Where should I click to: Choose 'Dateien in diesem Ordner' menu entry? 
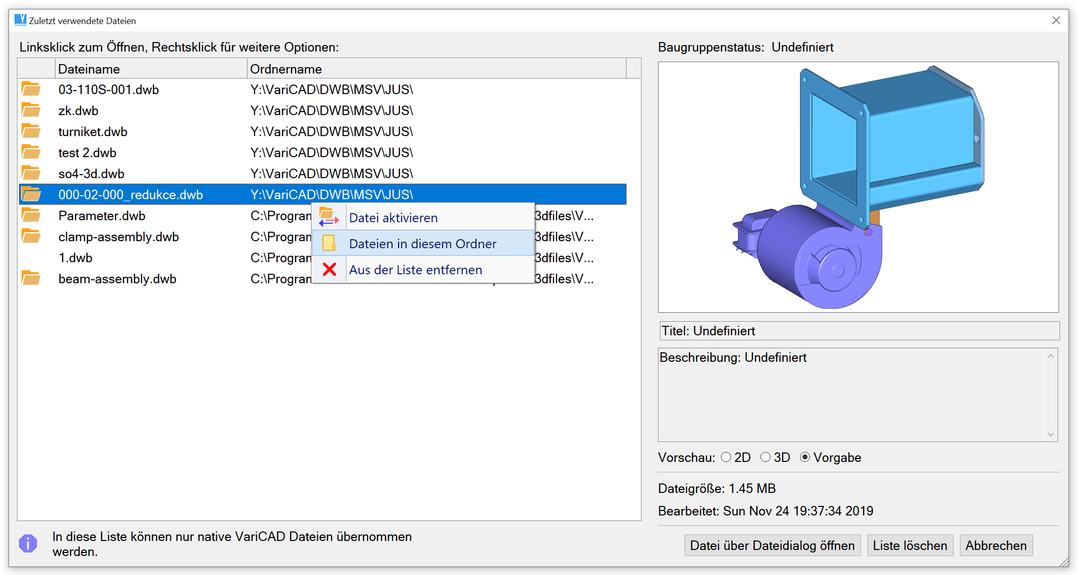point(422,243)
